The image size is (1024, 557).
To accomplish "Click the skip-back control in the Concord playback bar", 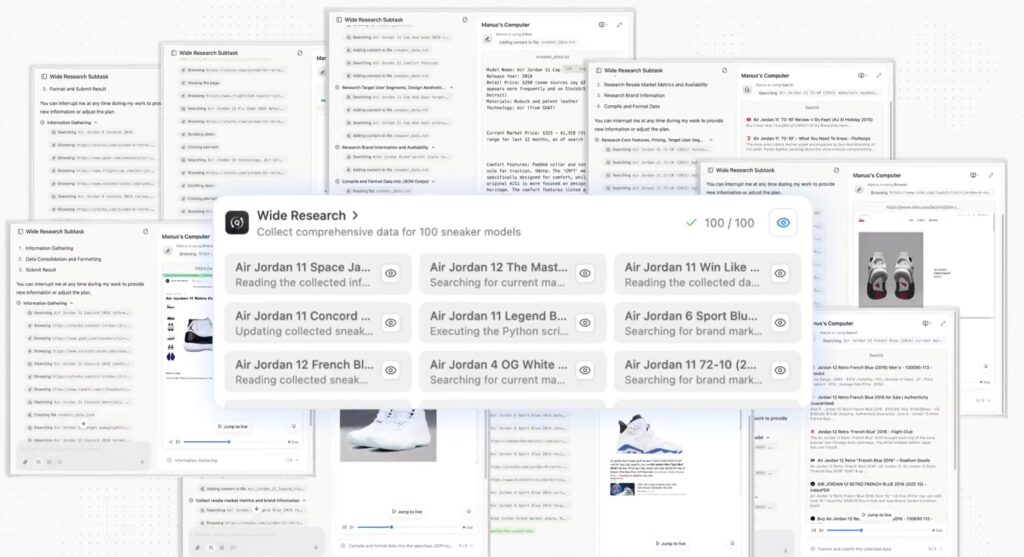I will coord(170,442).
